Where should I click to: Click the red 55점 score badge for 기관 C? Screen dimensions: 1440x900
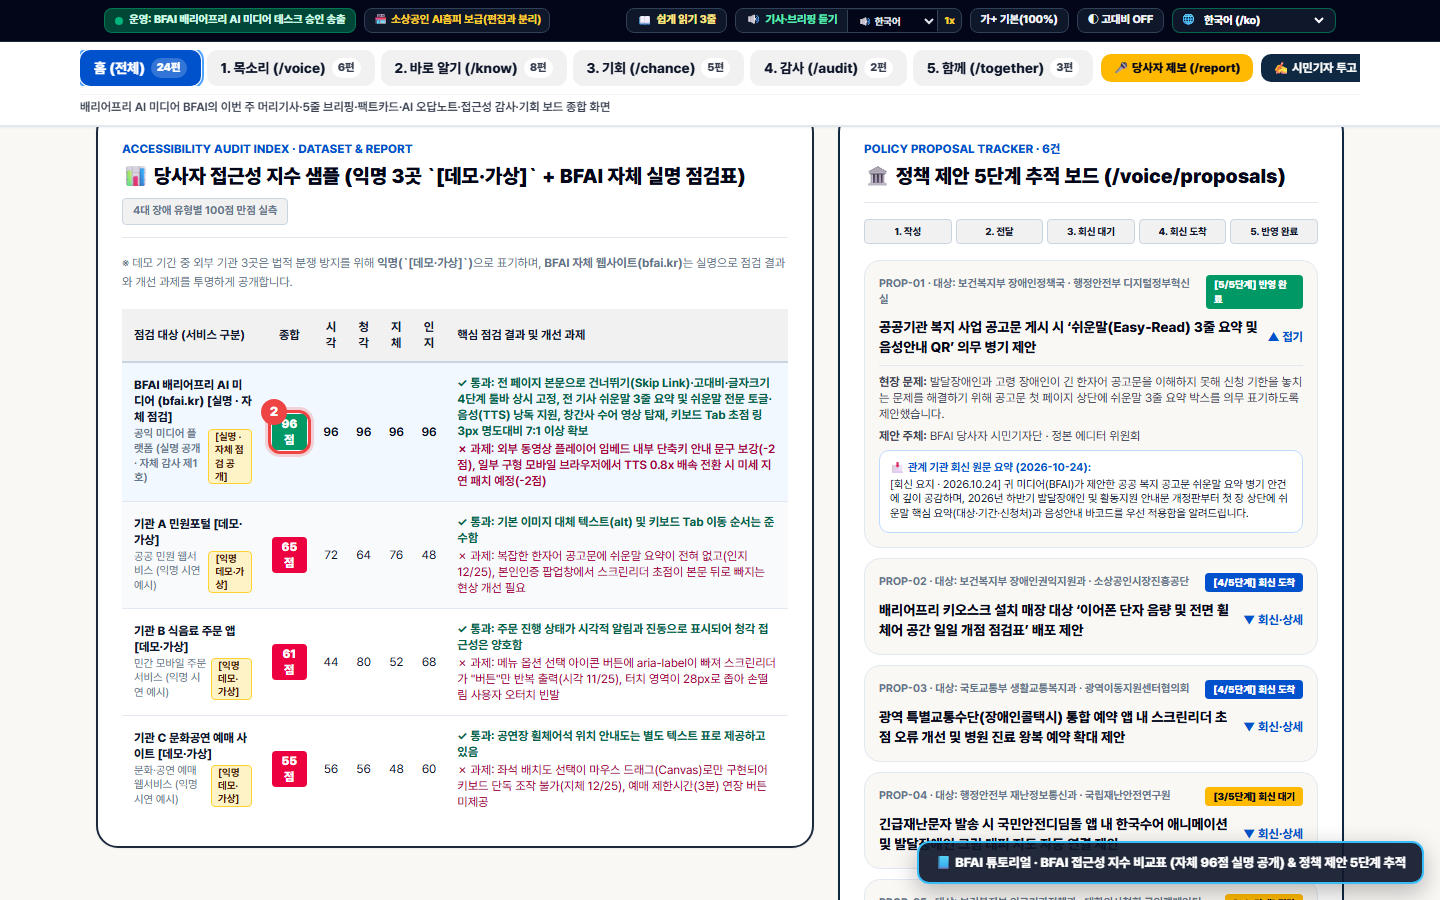289,769
